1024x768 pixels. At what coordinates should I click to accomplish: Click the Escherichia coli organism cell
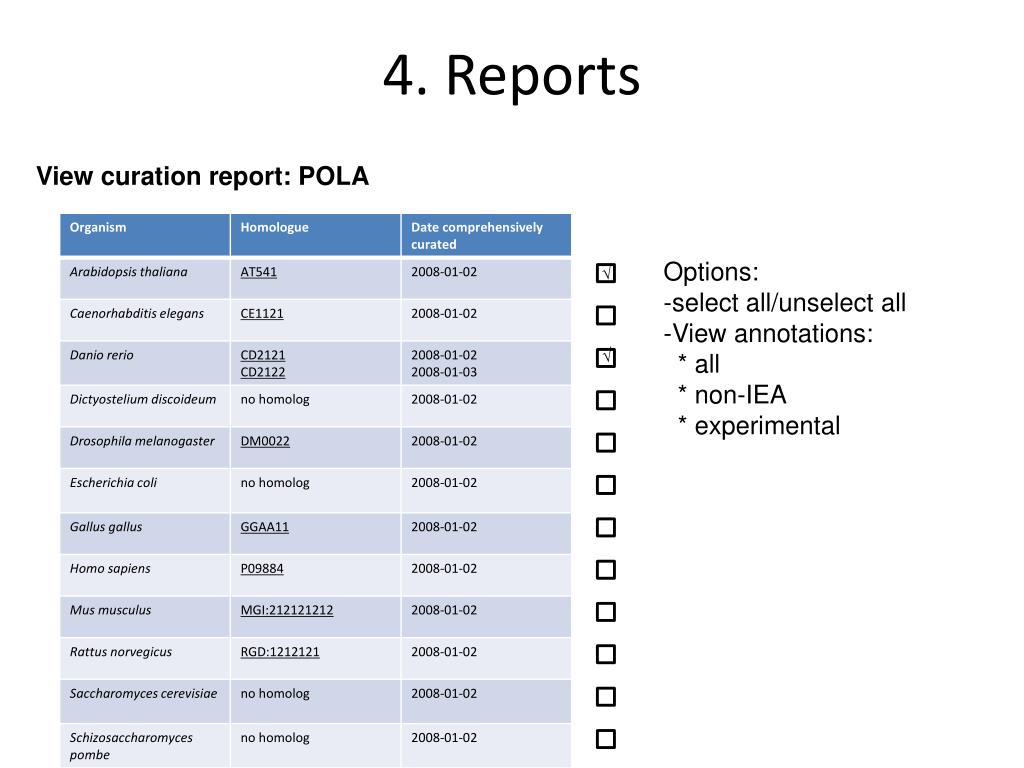point(145,490)
